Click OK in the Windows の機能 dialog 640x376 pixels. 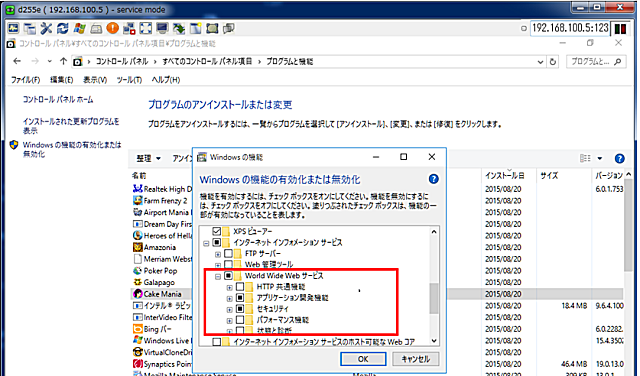(x=363, y=359)
